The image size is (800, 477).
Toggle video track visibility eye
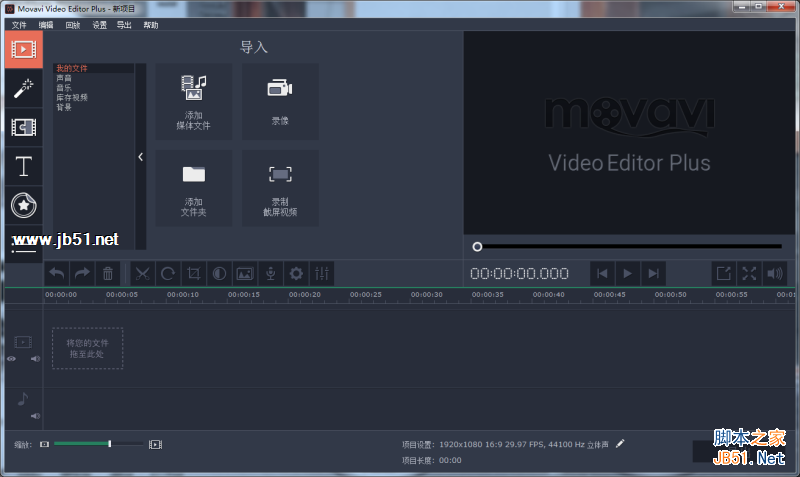[11, 359]
